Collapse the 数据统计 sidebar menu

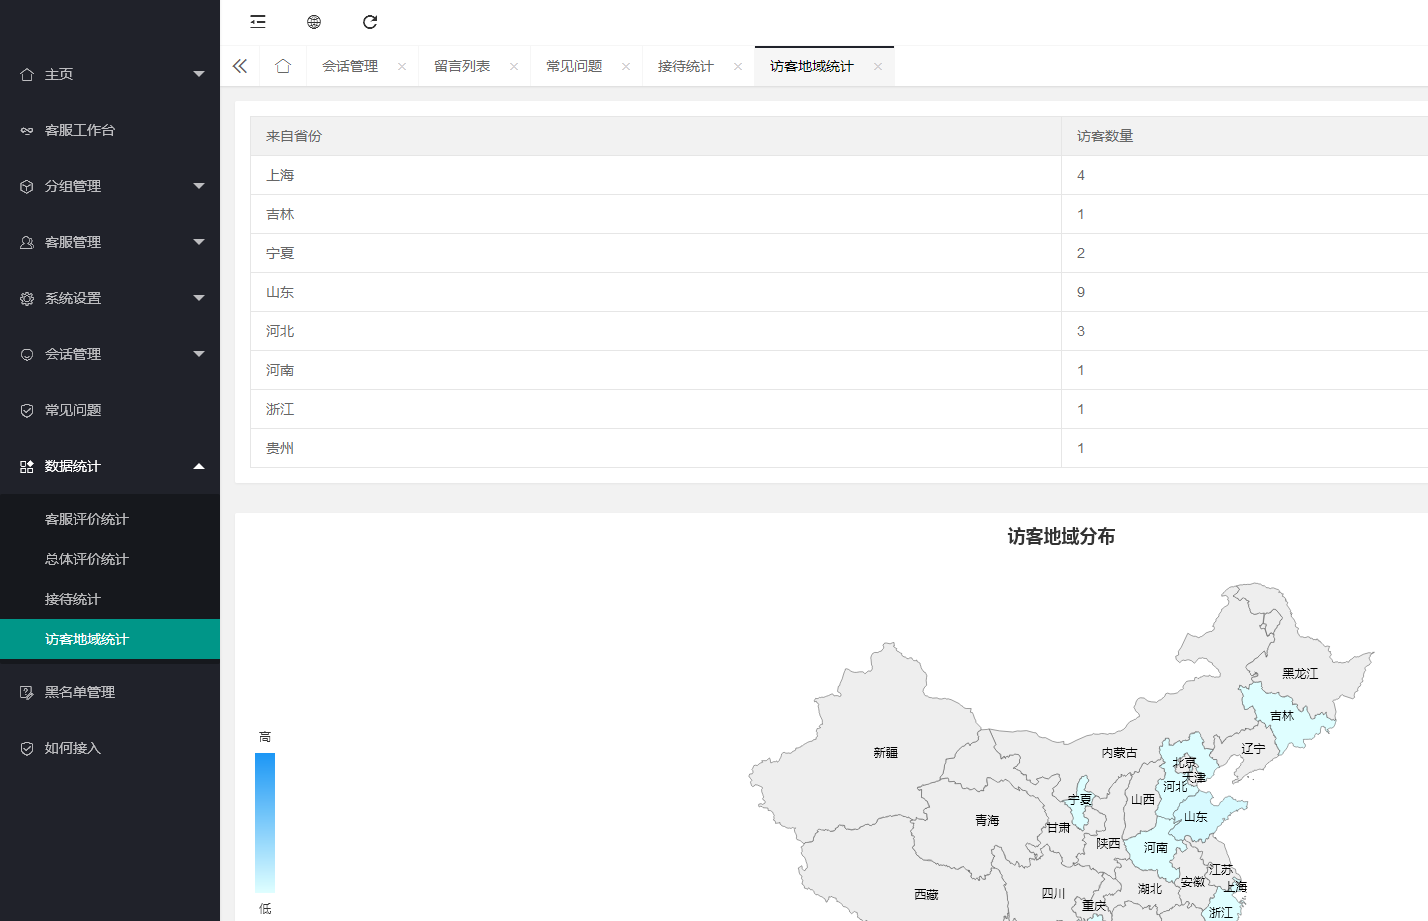(110, 466)
